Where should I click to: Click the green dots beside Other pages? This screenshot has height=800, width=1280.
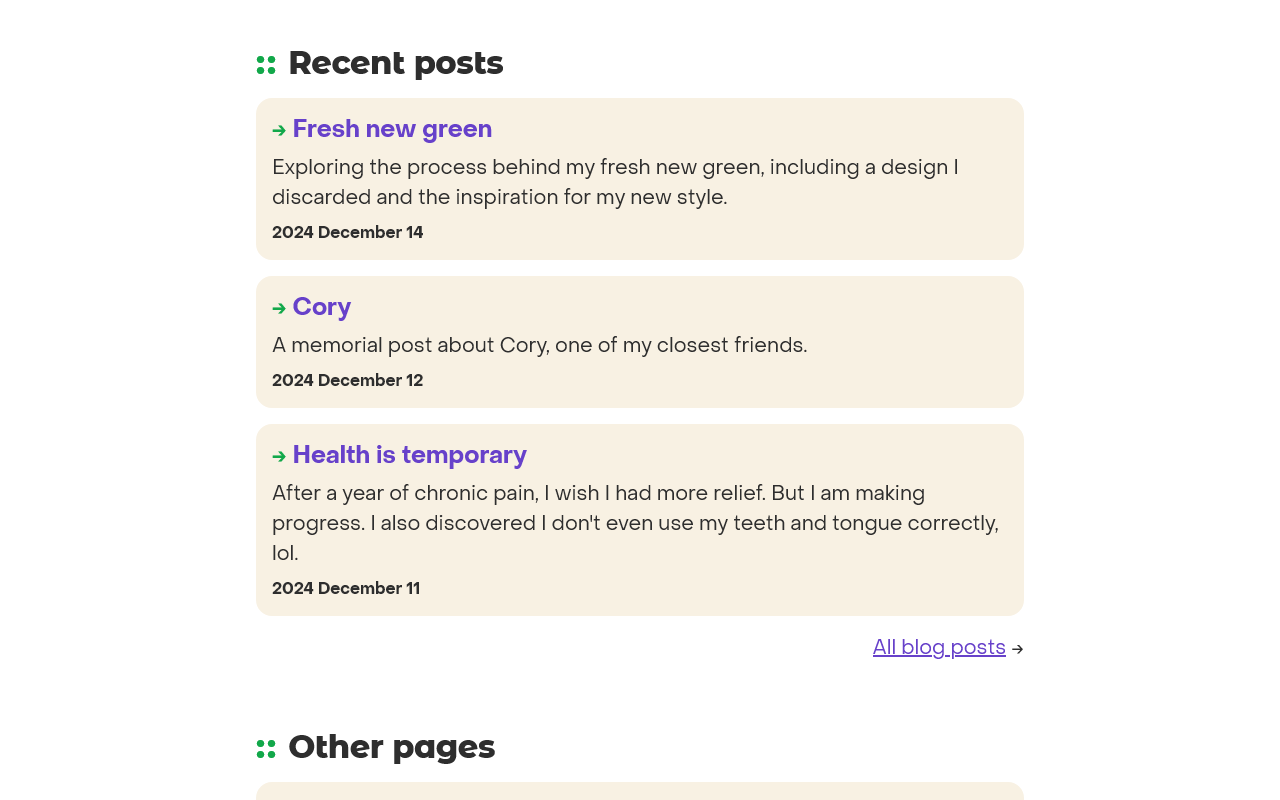point(266,749)
